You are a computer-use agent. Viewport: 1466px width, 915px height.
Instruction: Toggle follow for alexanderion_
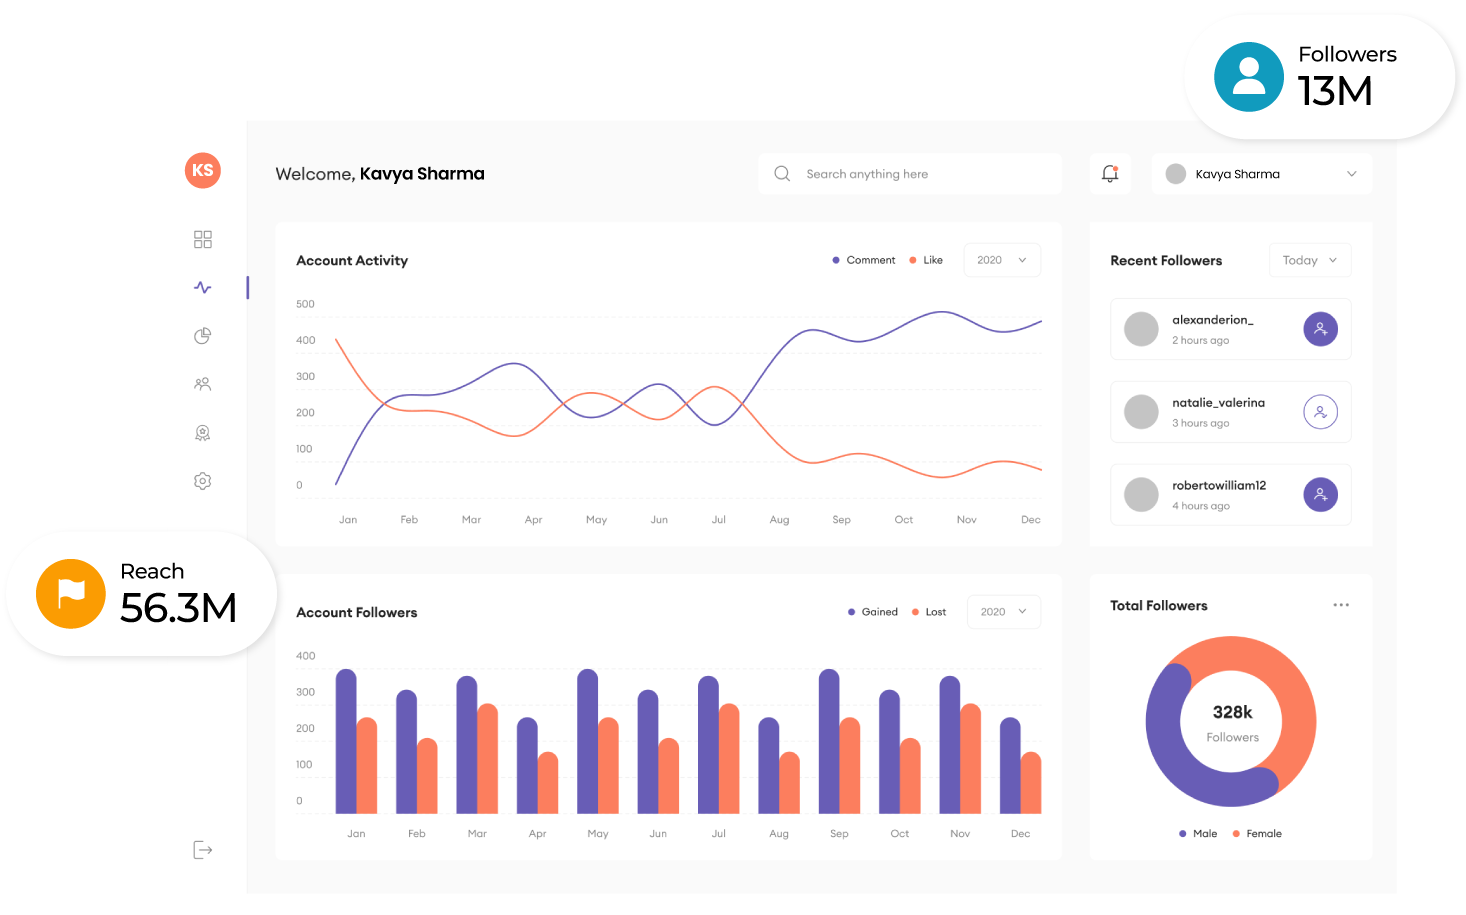1320,329
